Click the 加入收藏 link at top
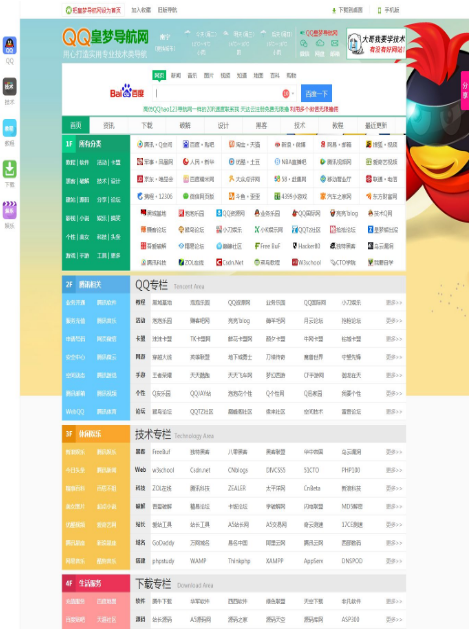This screenshot has width=471, height=629. pyautogui.click(x=141, y=10)
